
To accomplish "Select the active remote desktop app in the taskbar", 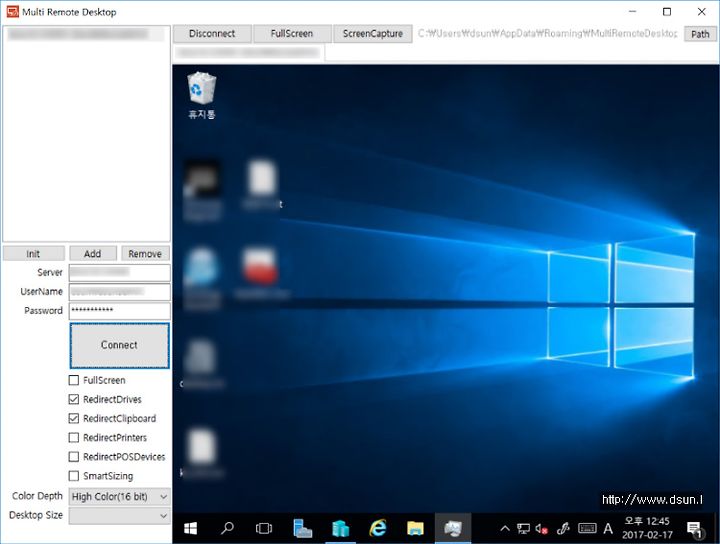I will pos(453,528).
